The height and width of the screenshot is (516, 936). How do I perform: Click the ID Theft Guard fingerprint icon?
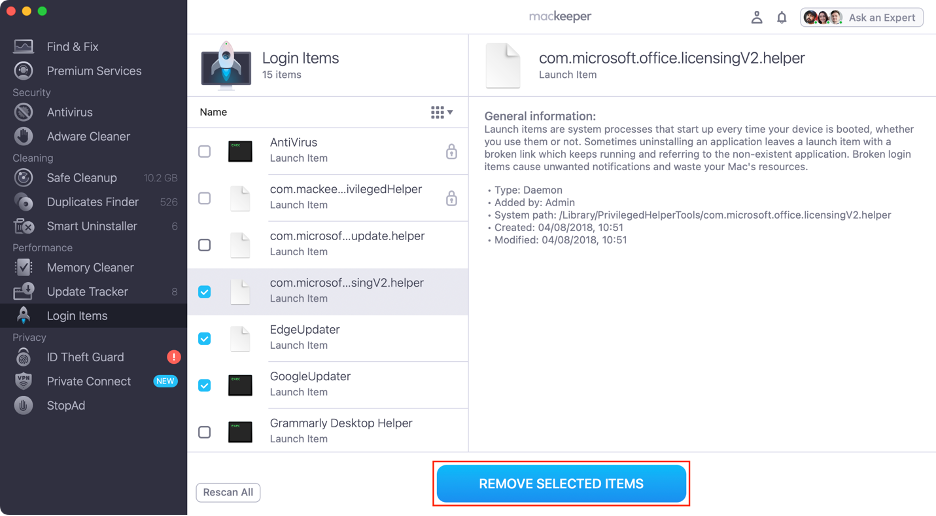tap(23, 357)
